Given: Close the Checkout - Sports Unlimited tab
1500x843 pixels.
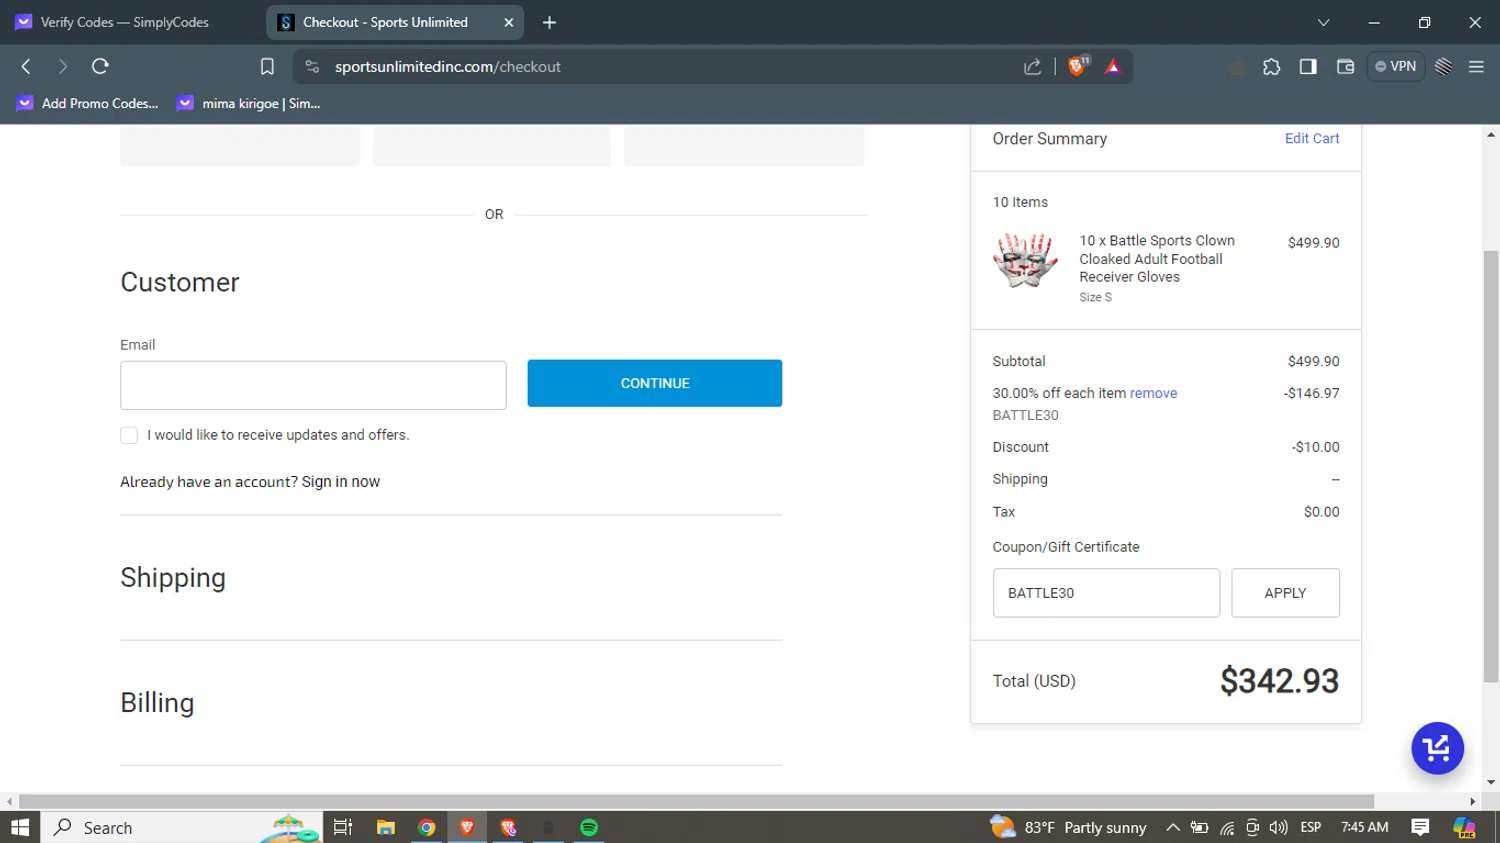Looking at the screenshot, I should 509,22.
